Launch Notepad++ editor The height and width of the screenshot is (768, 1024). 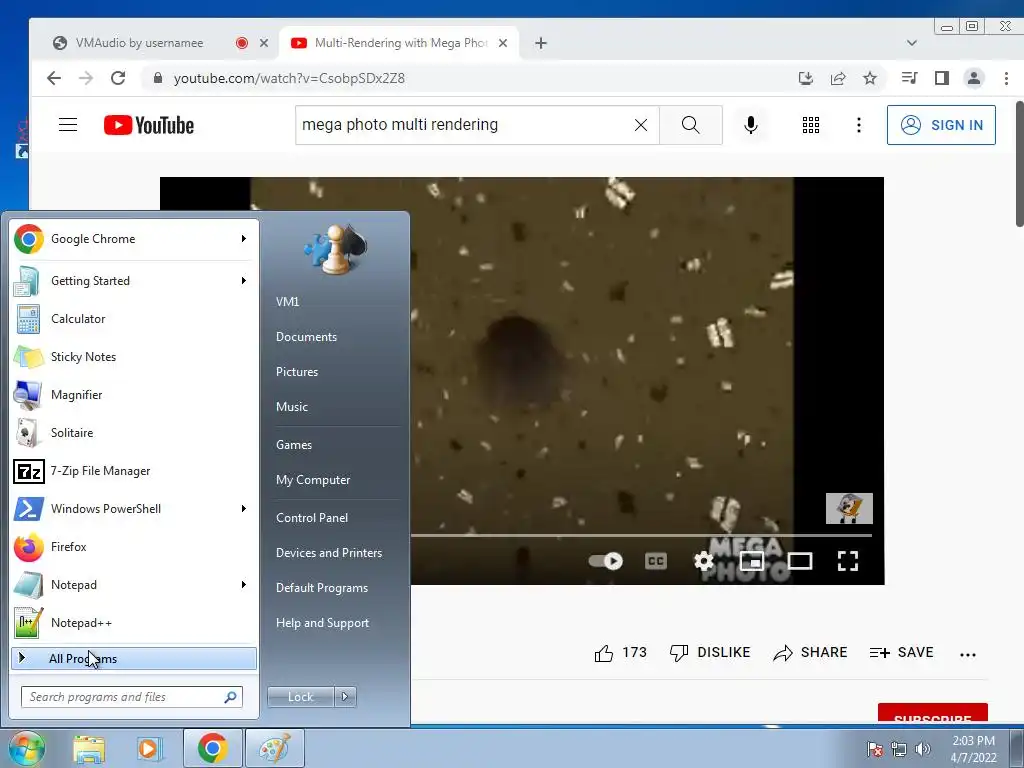click(x=133, y=622)
